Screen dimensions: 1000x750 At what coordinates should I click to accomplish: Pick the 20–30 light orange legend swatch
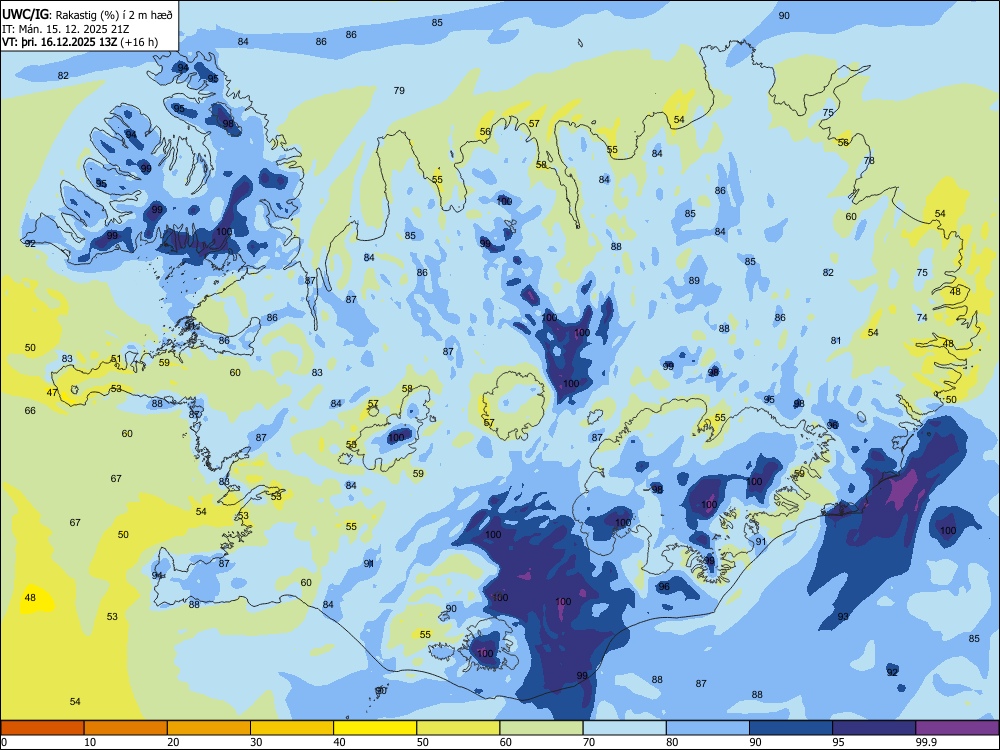[x=209, y=728]
